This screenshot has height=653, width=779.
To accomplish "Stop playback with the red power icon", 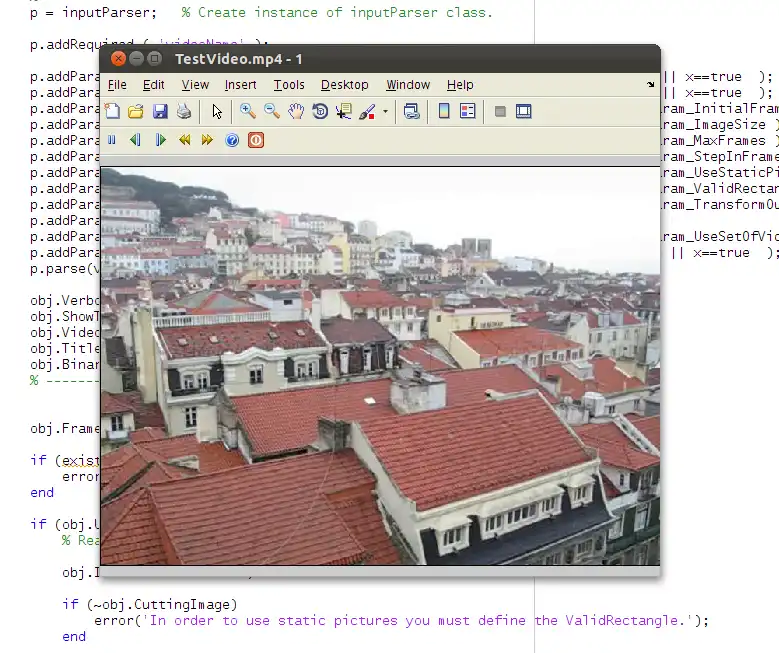I will pyautogui.click(x=256, y=140).
